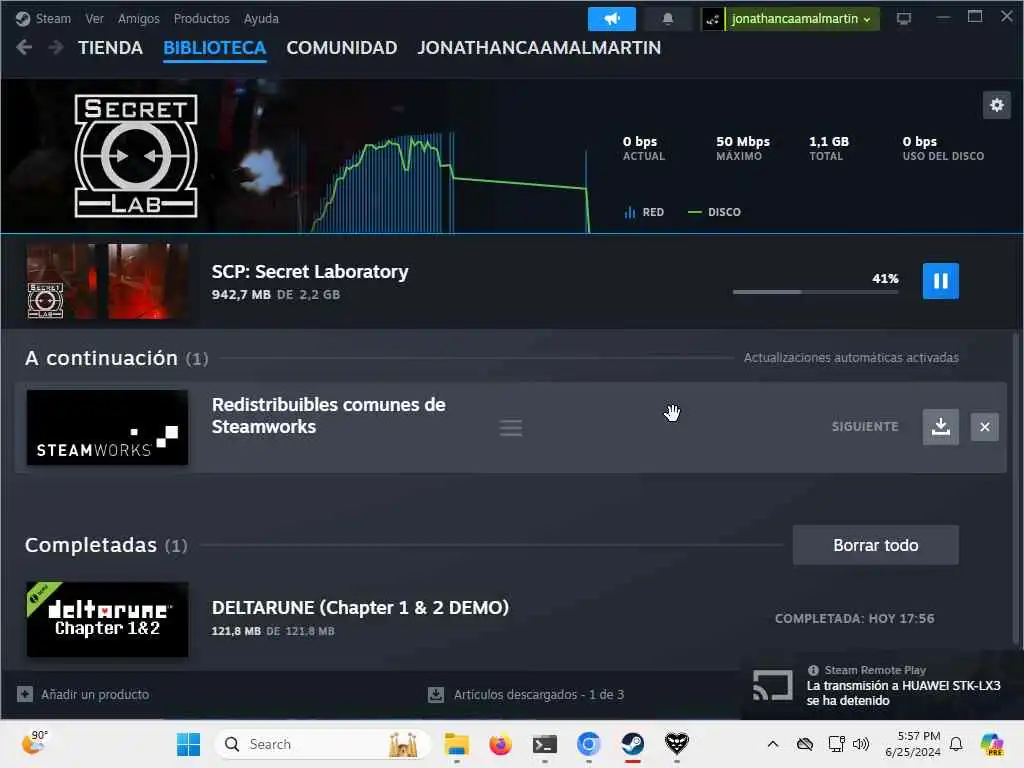Image resolution: width=1024 pixels, height=768 pixels.
Task: Open the Amigos menu
Action: (138, 18)
